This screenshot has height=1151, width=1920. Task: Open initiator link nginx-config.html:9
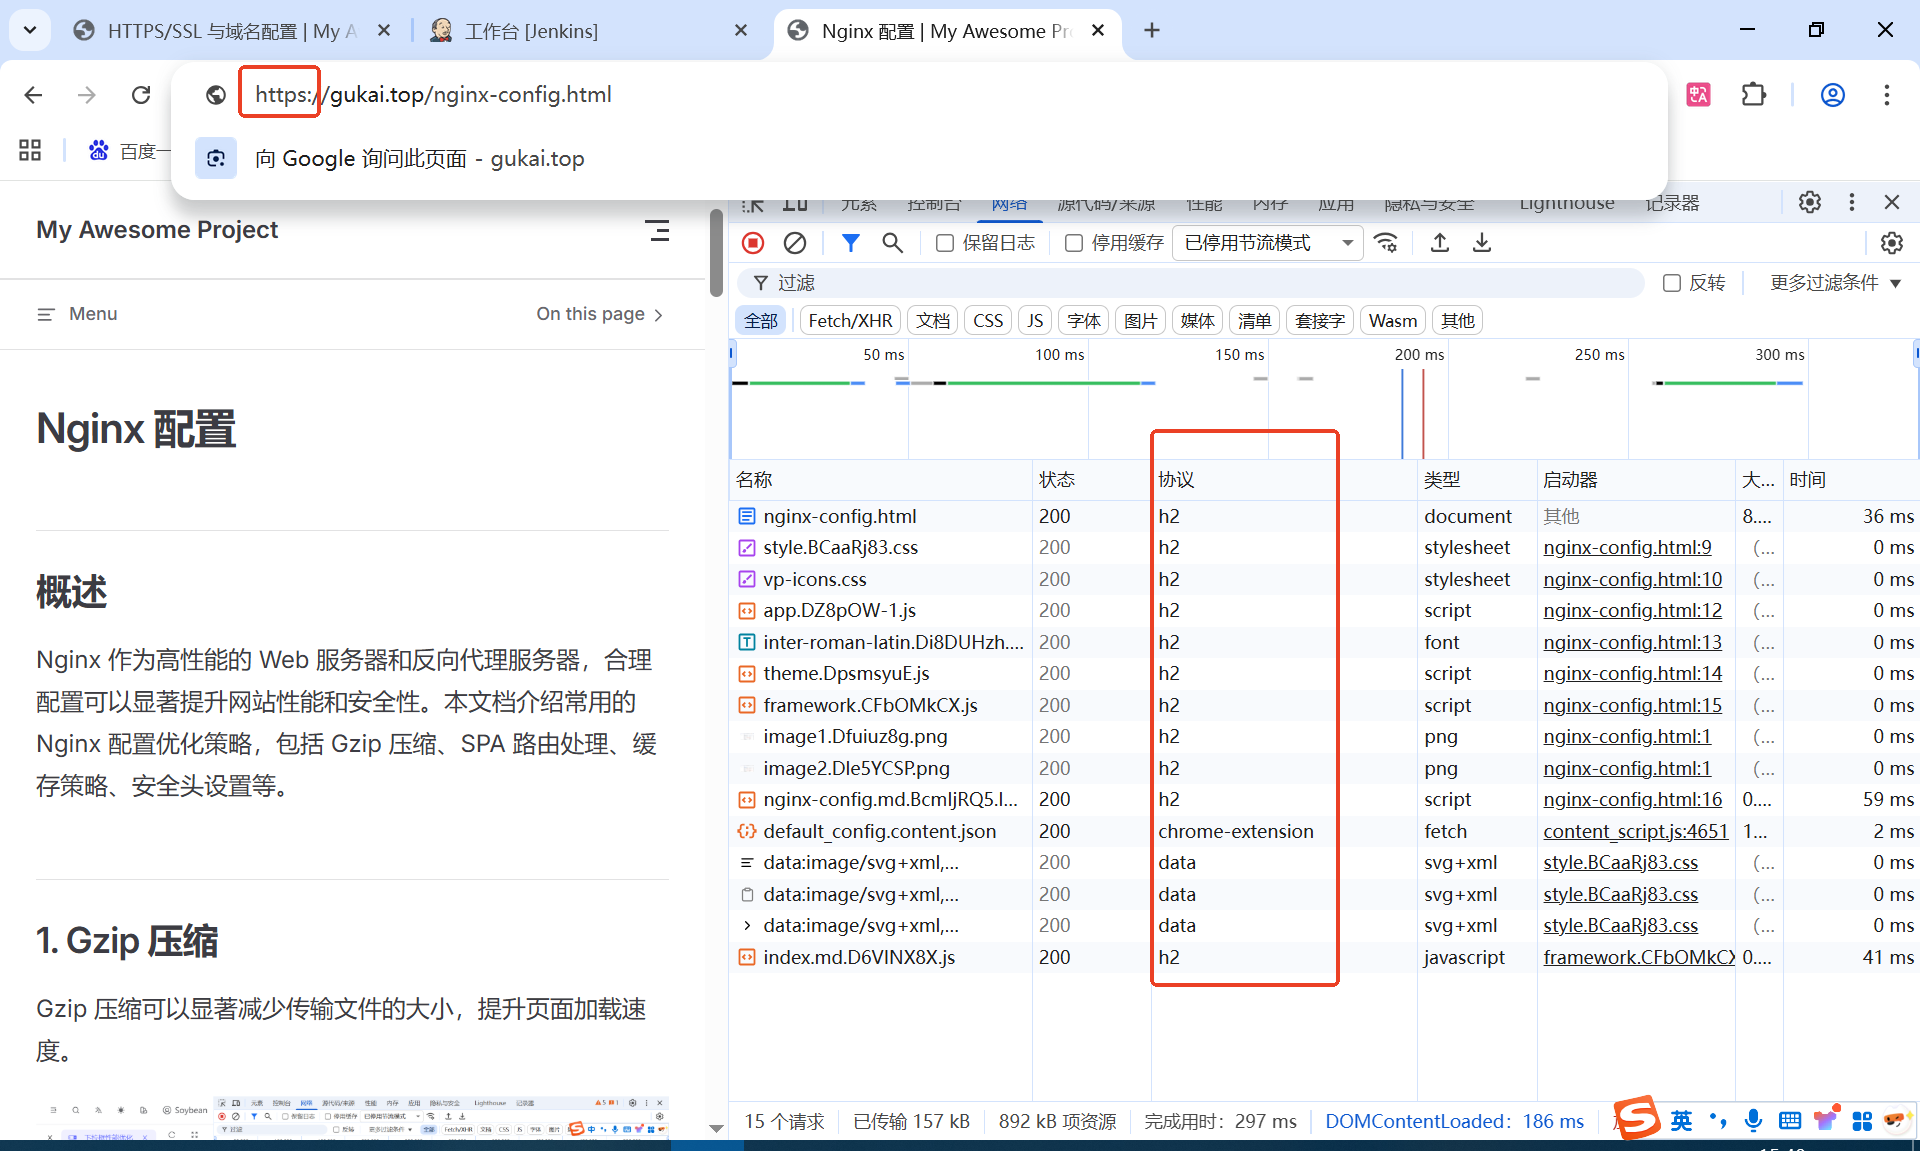[x=1627, y=547]
